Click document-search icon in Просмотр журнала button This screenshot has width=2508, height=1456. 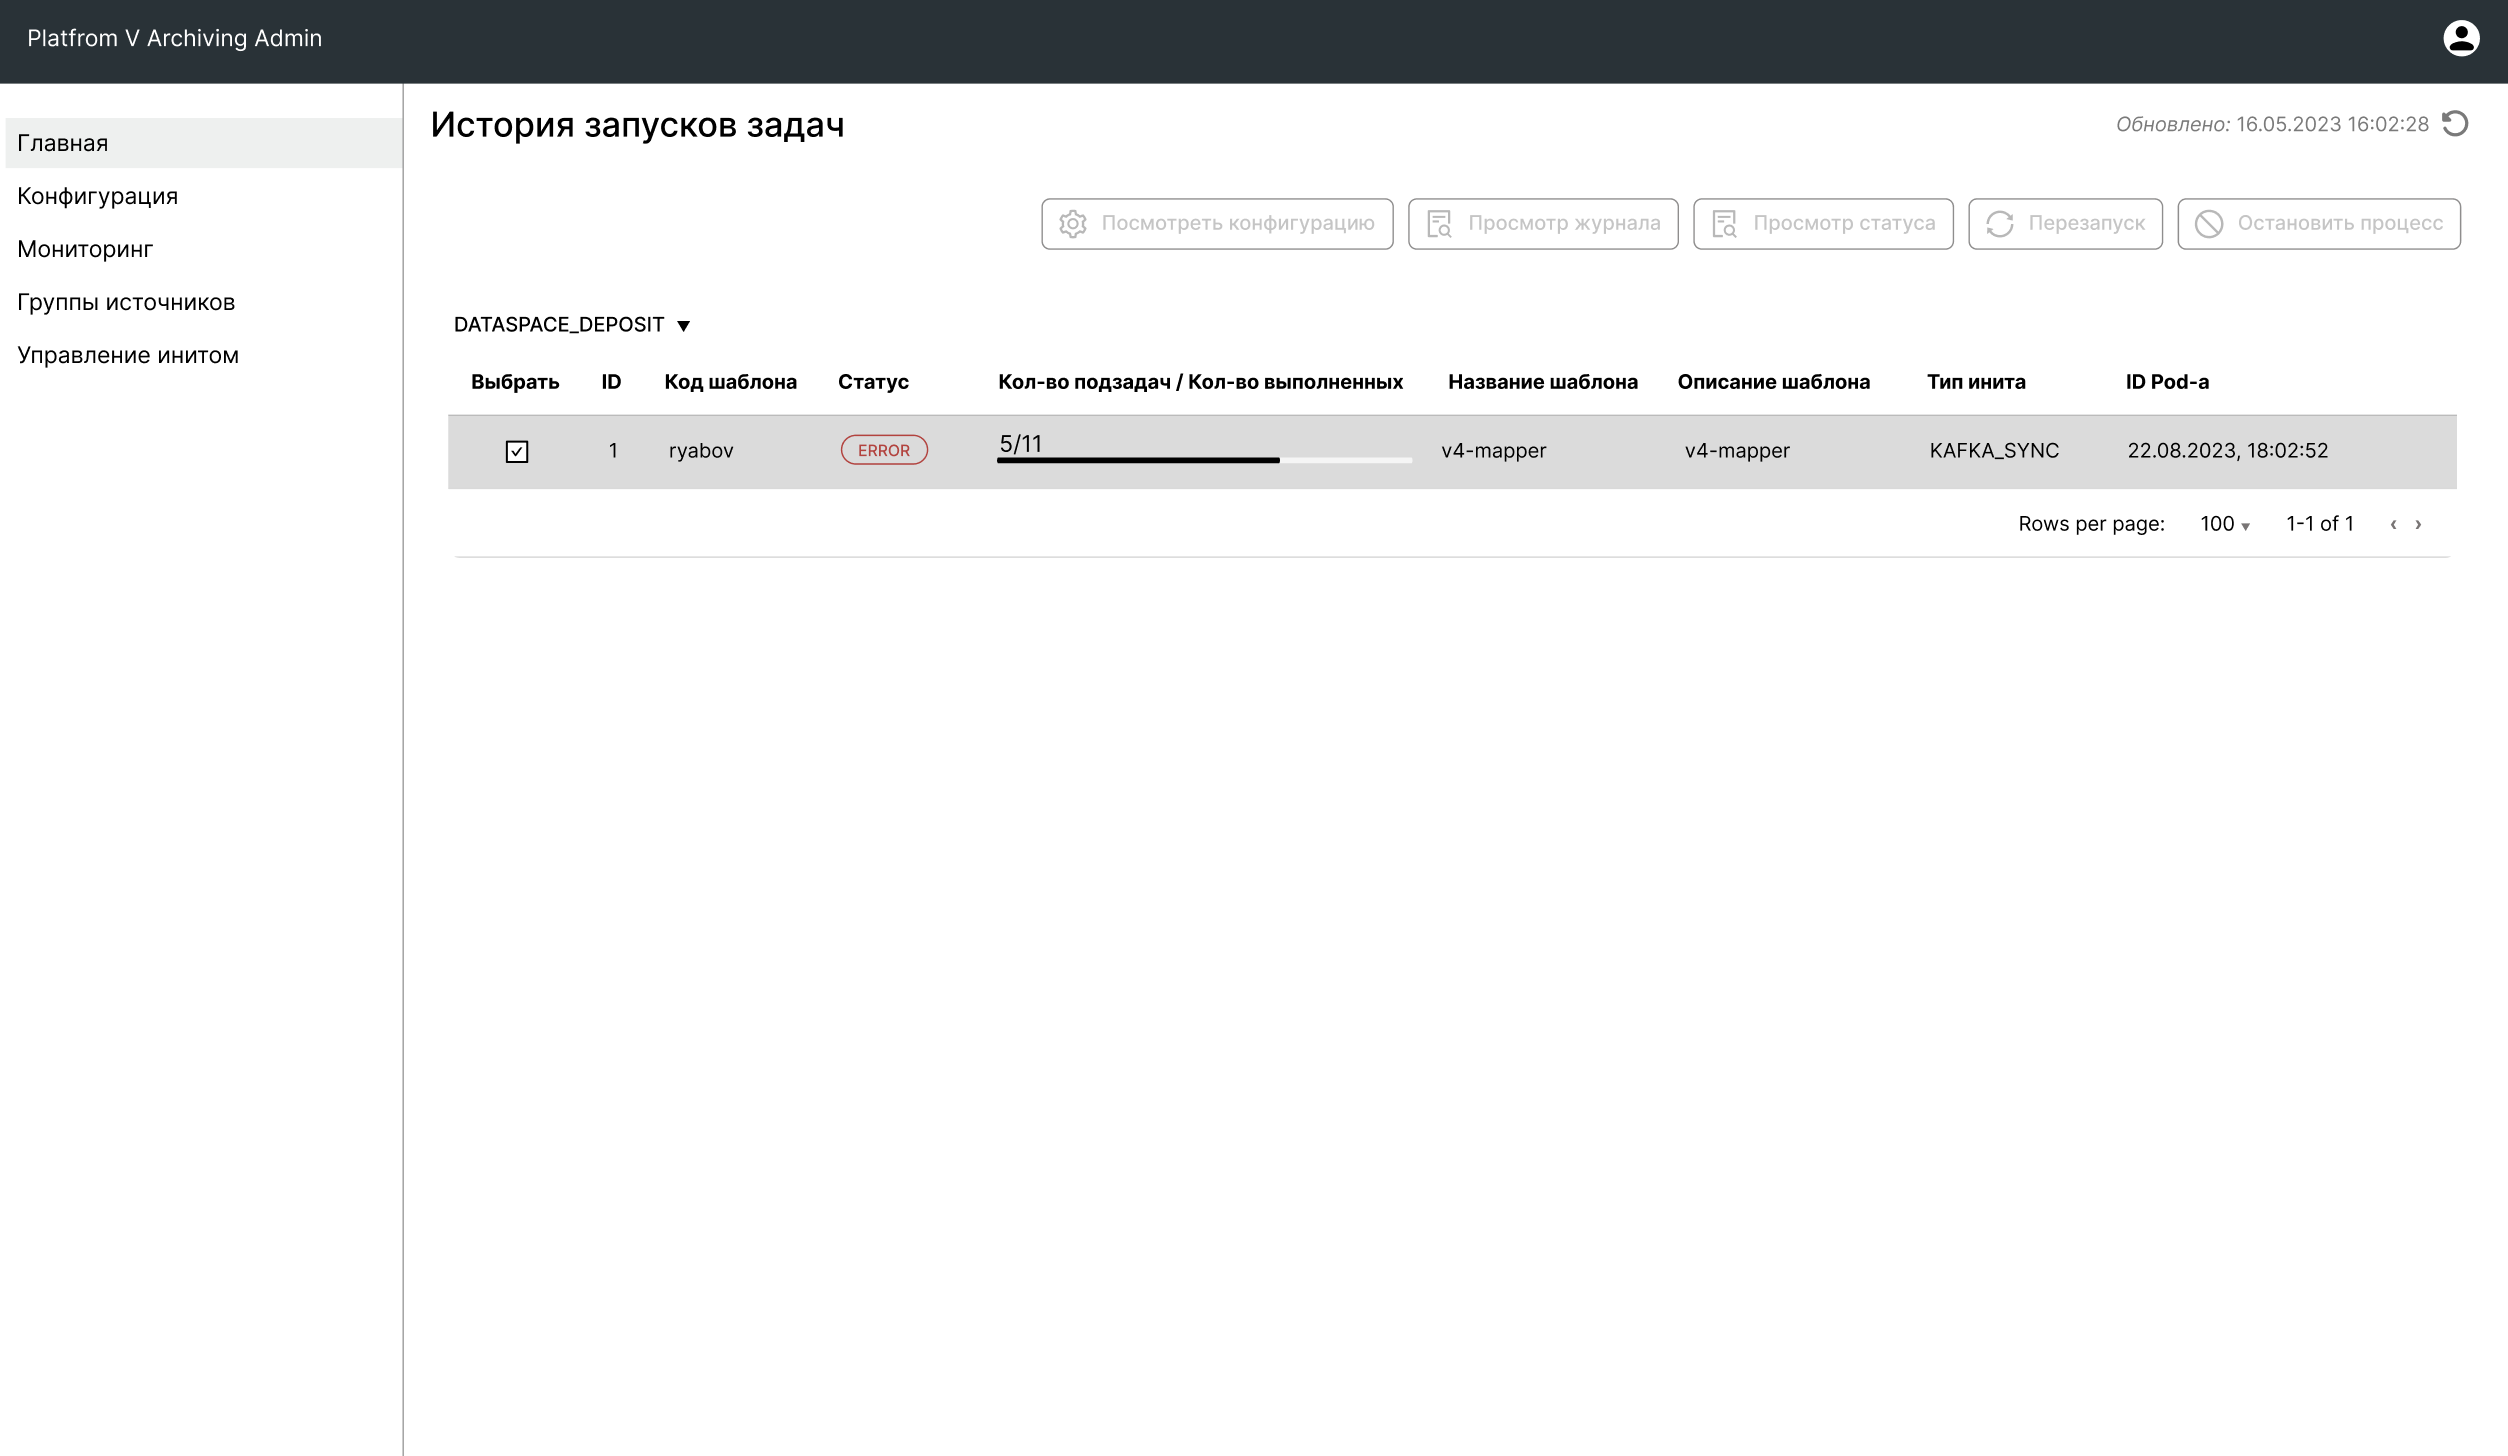tap(1439, 224)
